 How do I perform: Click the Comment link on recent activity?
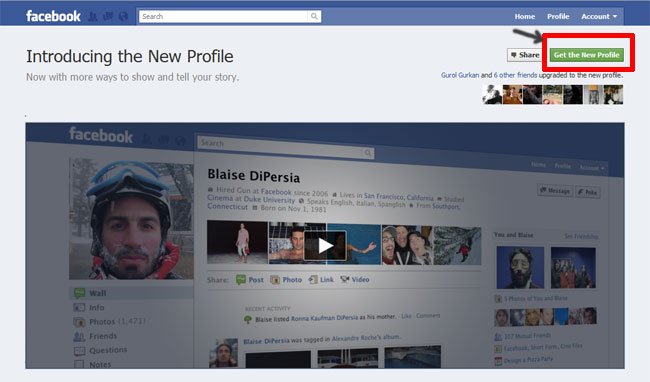click(x=428, y=316)
